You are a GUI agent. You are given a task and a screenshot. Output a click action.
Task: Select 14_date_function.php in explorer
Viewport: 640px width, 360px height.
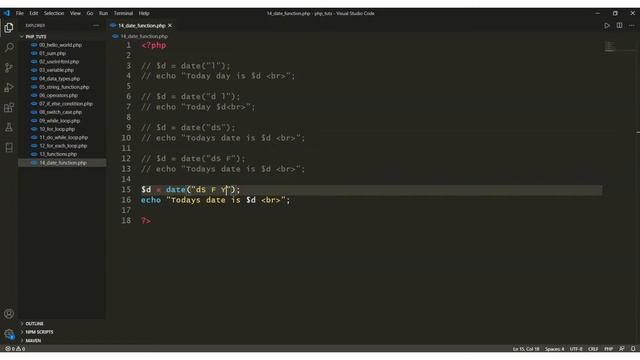point(62,163)
